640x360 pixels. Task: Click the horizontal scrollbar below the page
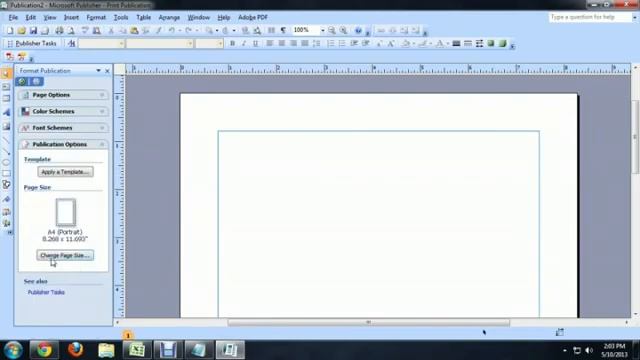tap(369, 322)
